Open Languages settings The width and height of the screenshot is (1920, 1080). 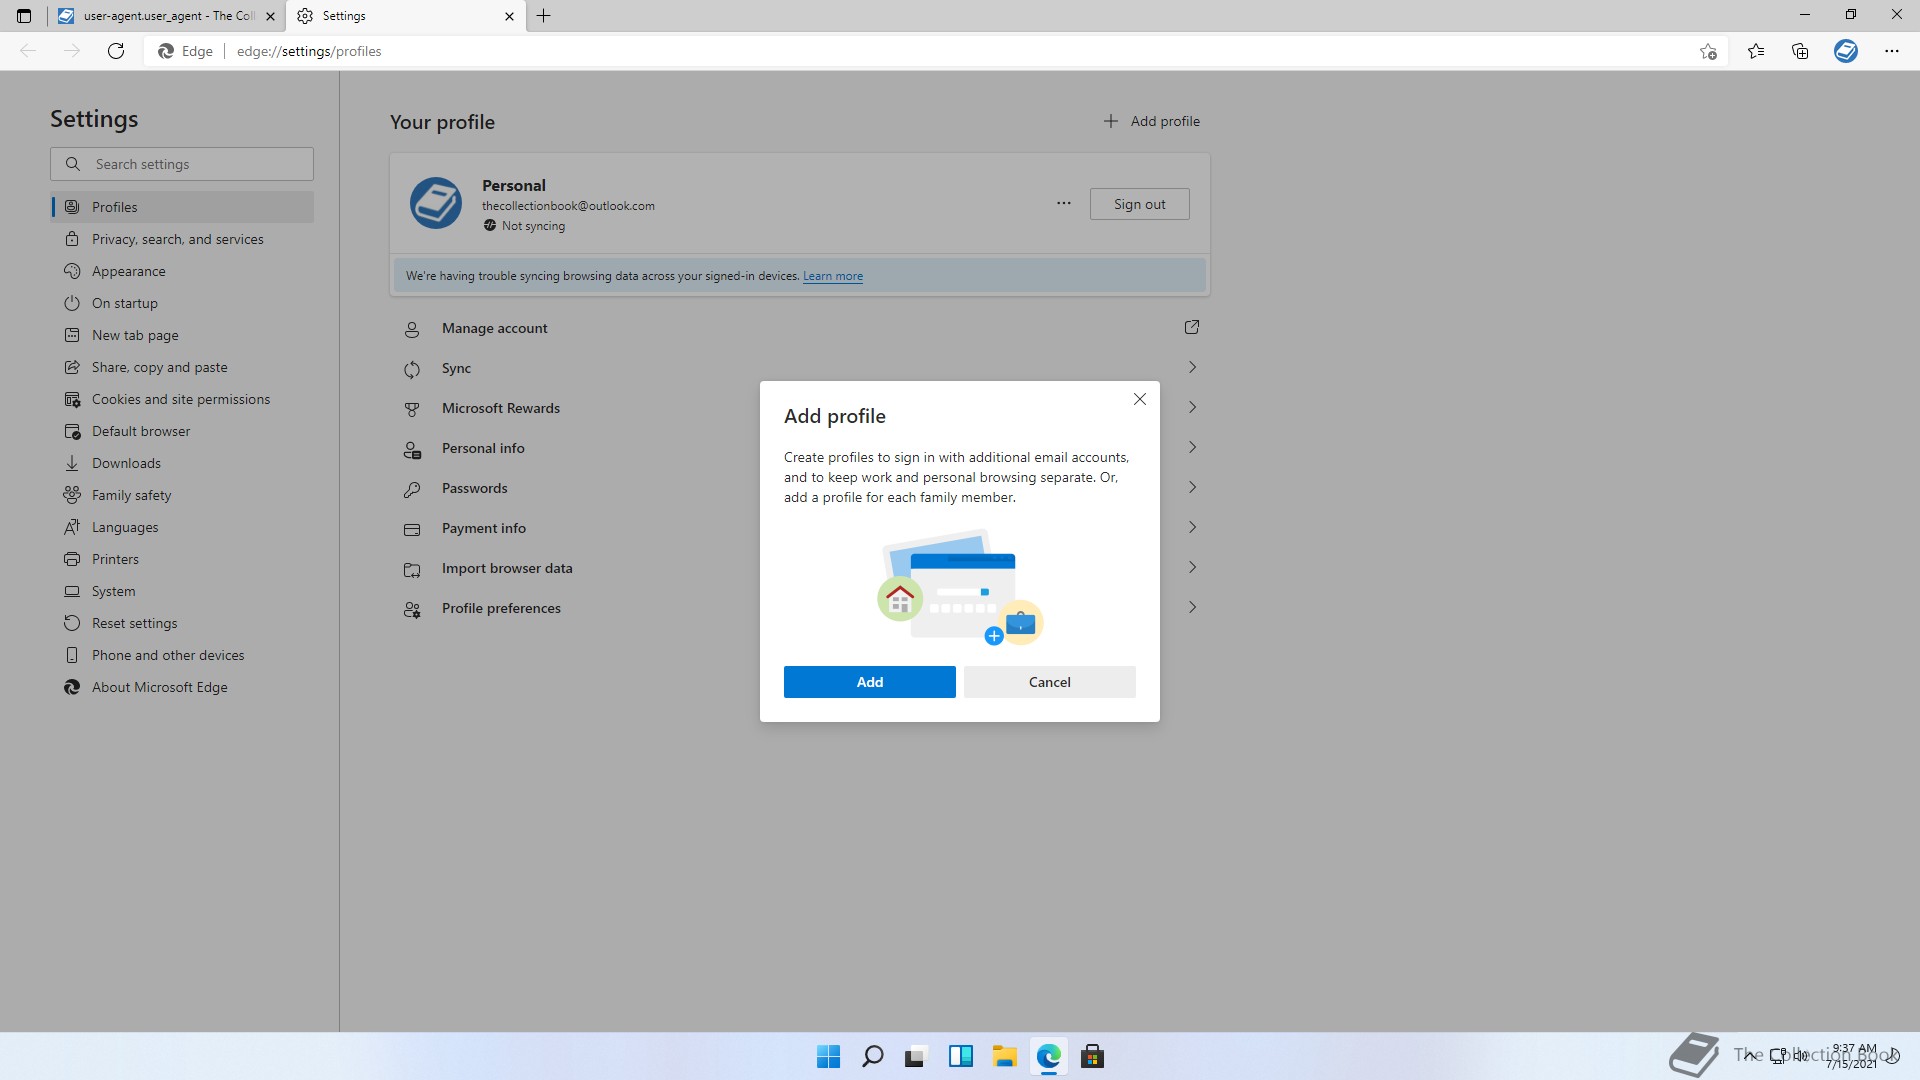click(x=182, y=527)
